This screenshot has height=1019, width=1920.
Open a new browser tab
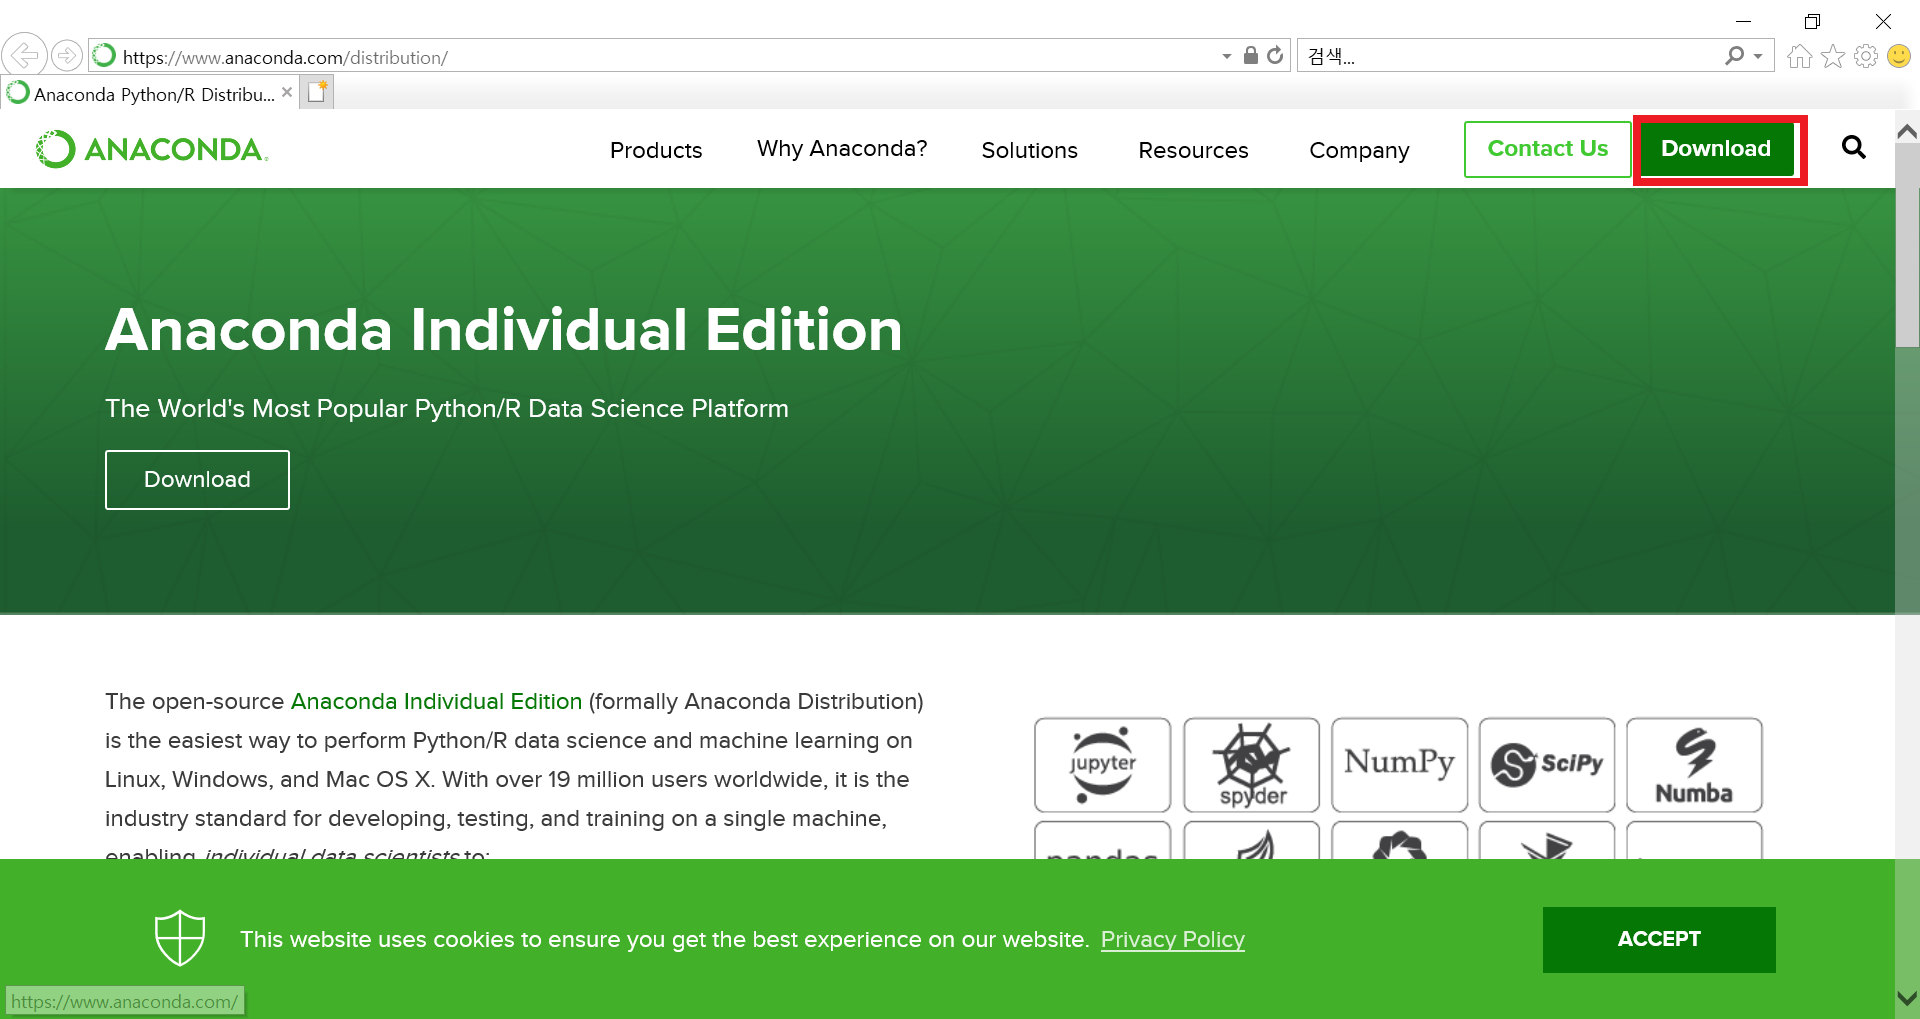coord(317,92)
